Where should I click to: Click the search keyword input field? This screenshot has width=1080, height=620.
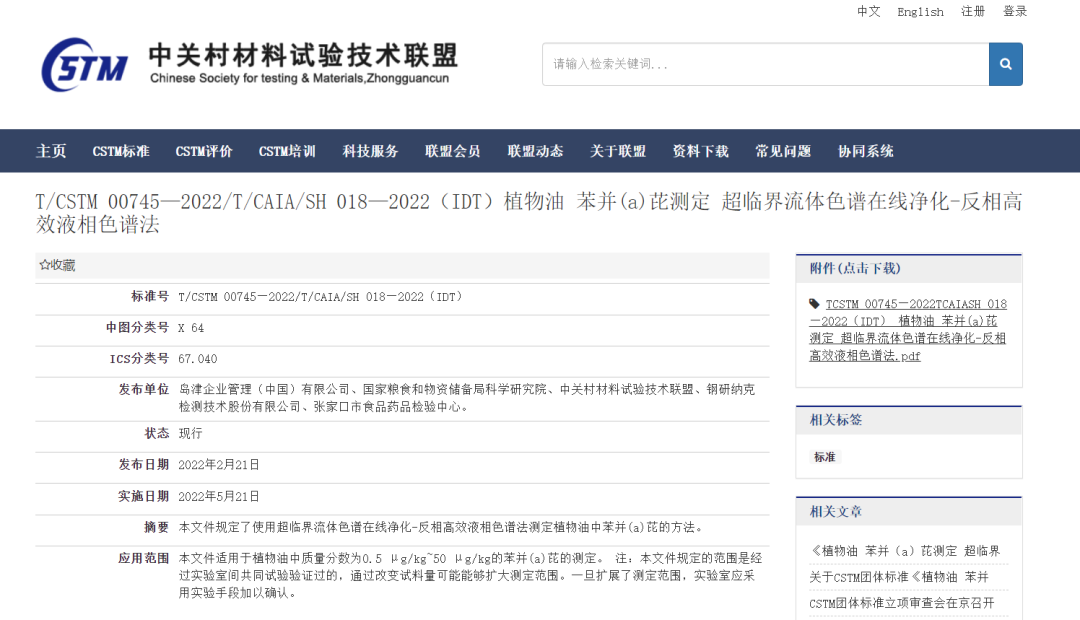[x=765, y=64]
